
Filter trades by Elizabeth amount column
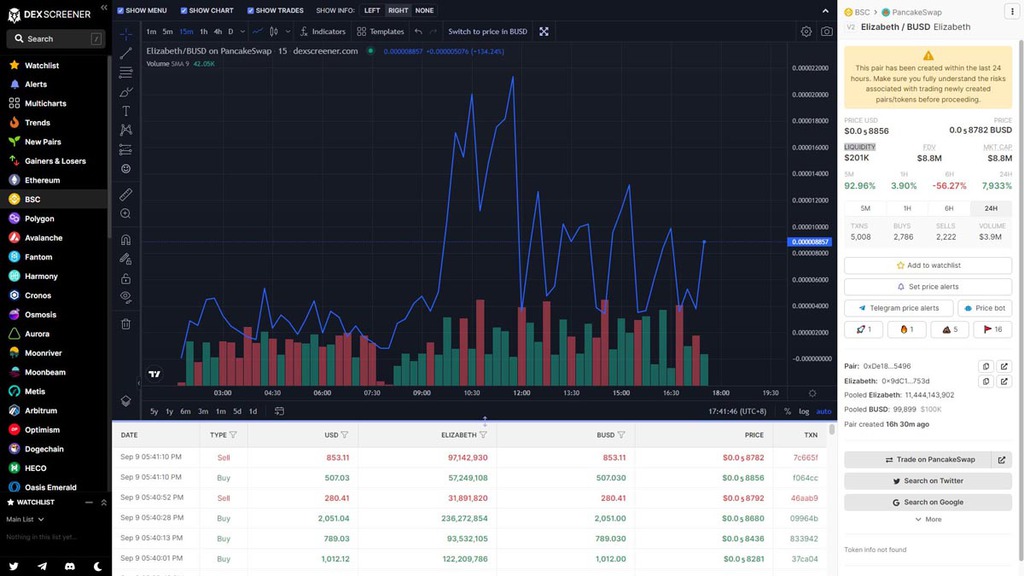tap(483, 435)
